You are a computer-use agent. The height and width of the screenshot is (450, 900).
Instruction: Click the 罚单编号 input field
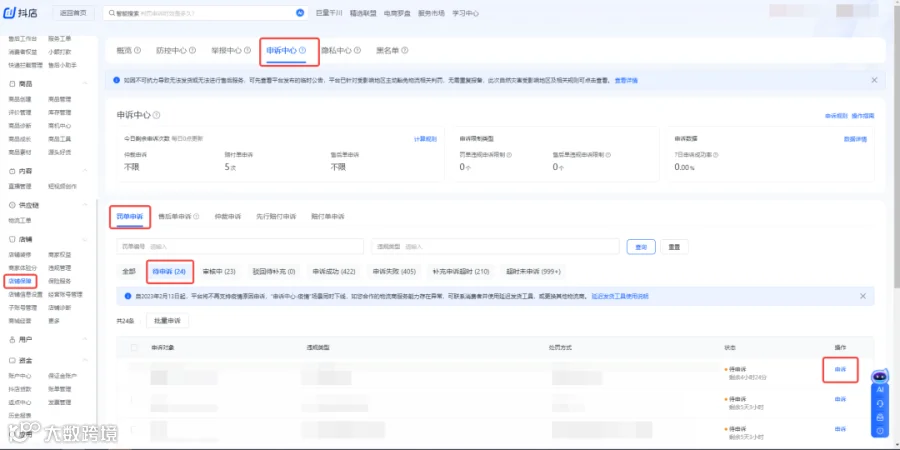point(240,246)
